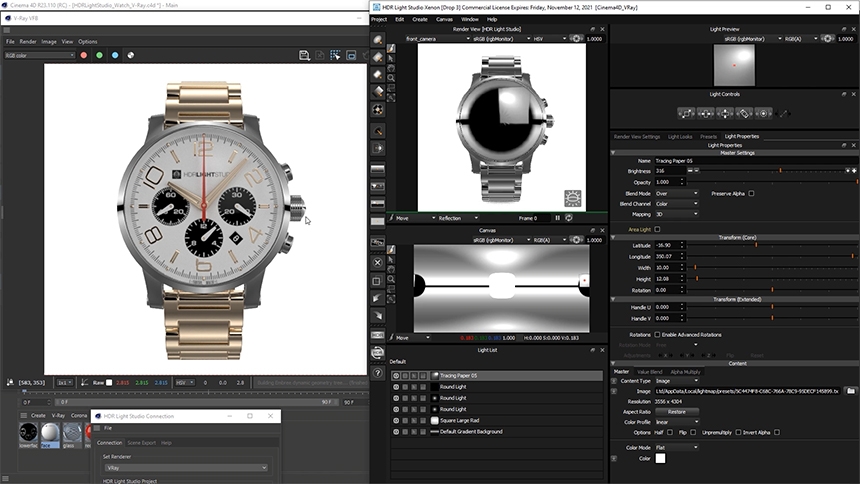Open the Render View Settings tab
The height and width of the screenshot is (484, 860).
coord(637,137)
